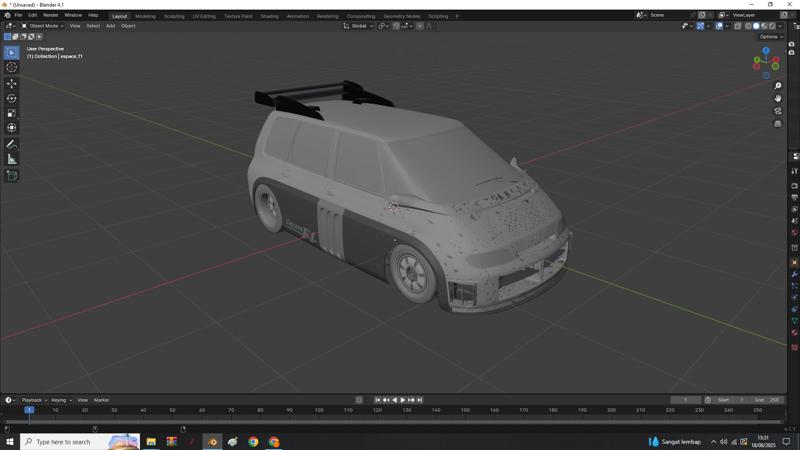Viewport: 800px width, 450px height.
Task: Open the timeline Marker menu
Action: tap(101, 400)
